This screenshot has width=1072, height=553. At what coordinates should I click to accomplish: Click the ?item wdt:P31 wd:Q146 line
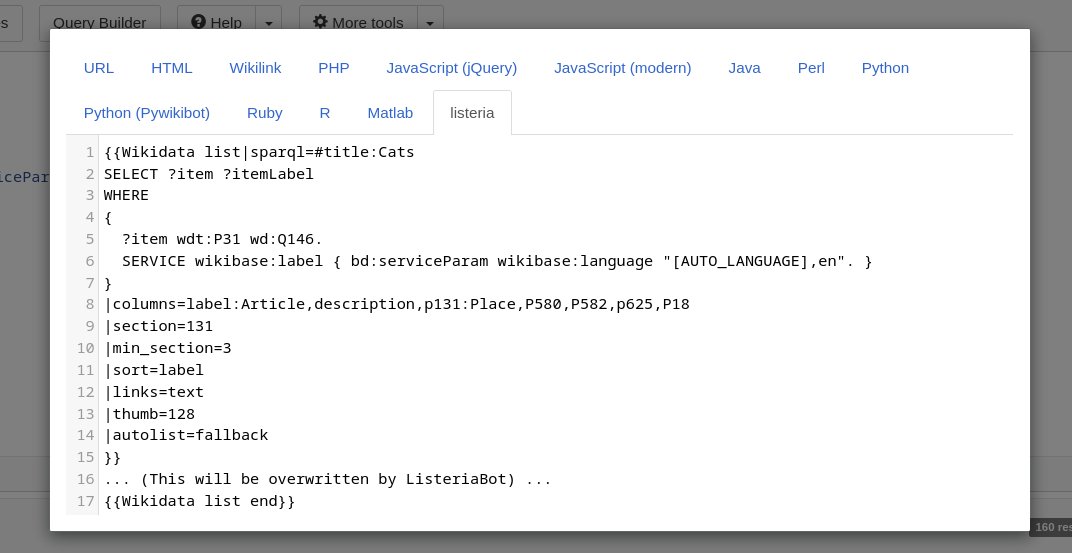(222, 239)
